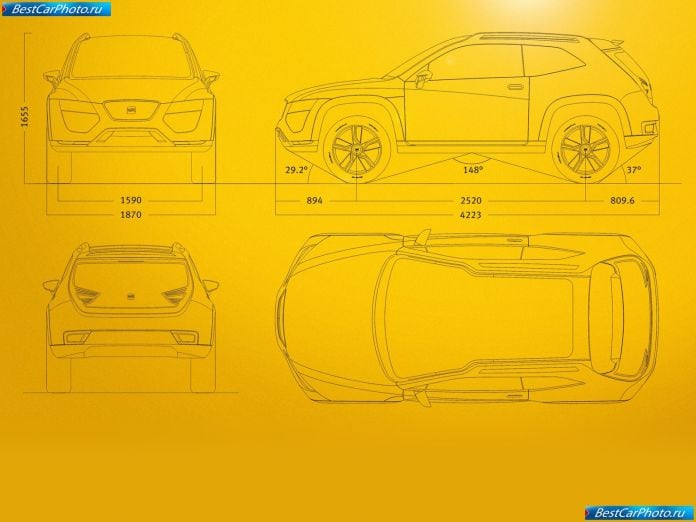Click the track width value "1590"
This screenshot has width=696, height=522.
pyautogui.click(x=131, y=200)
